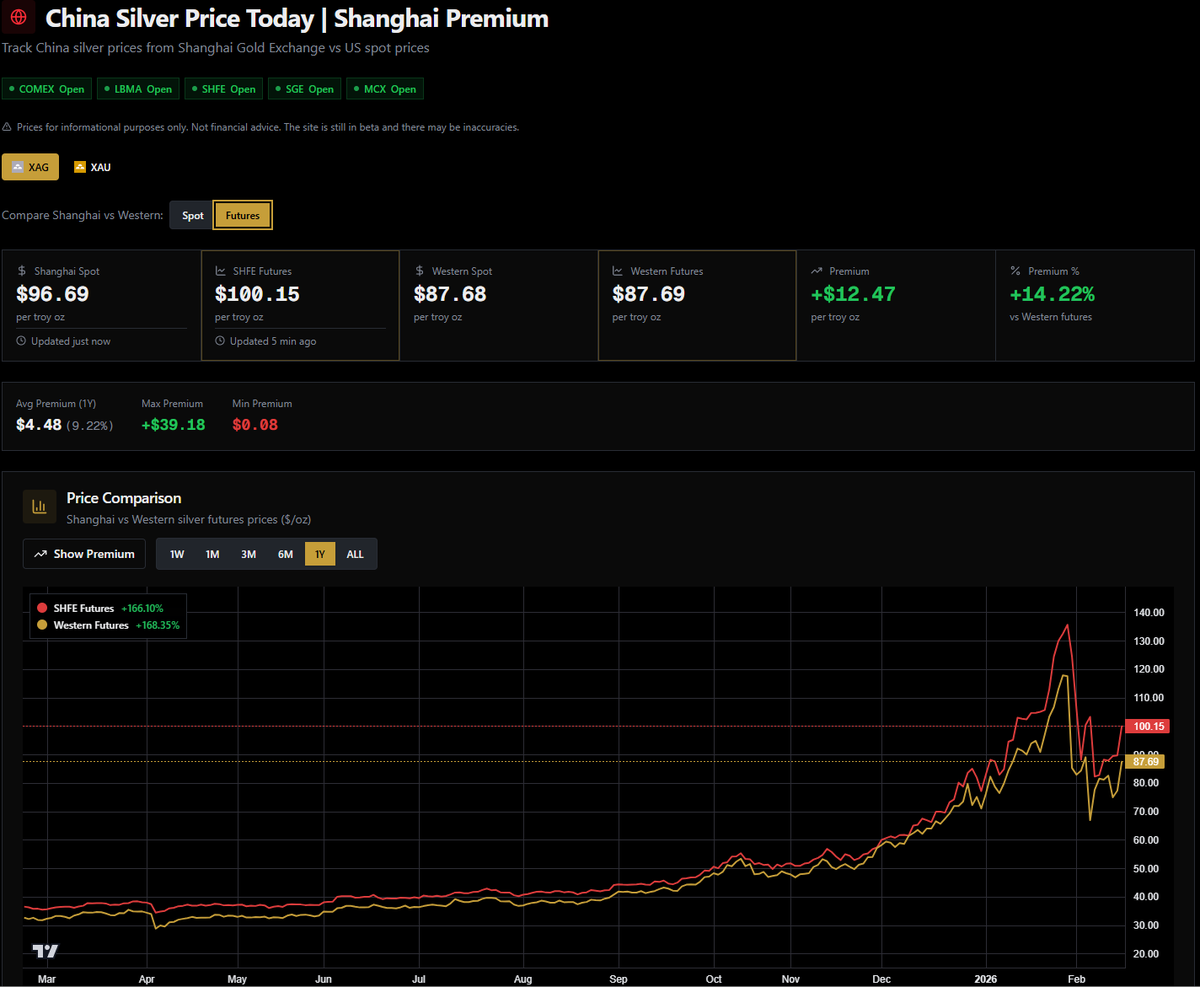
Task: Click the Avg Premium $4.48 value
Action: tap(38, 424)
